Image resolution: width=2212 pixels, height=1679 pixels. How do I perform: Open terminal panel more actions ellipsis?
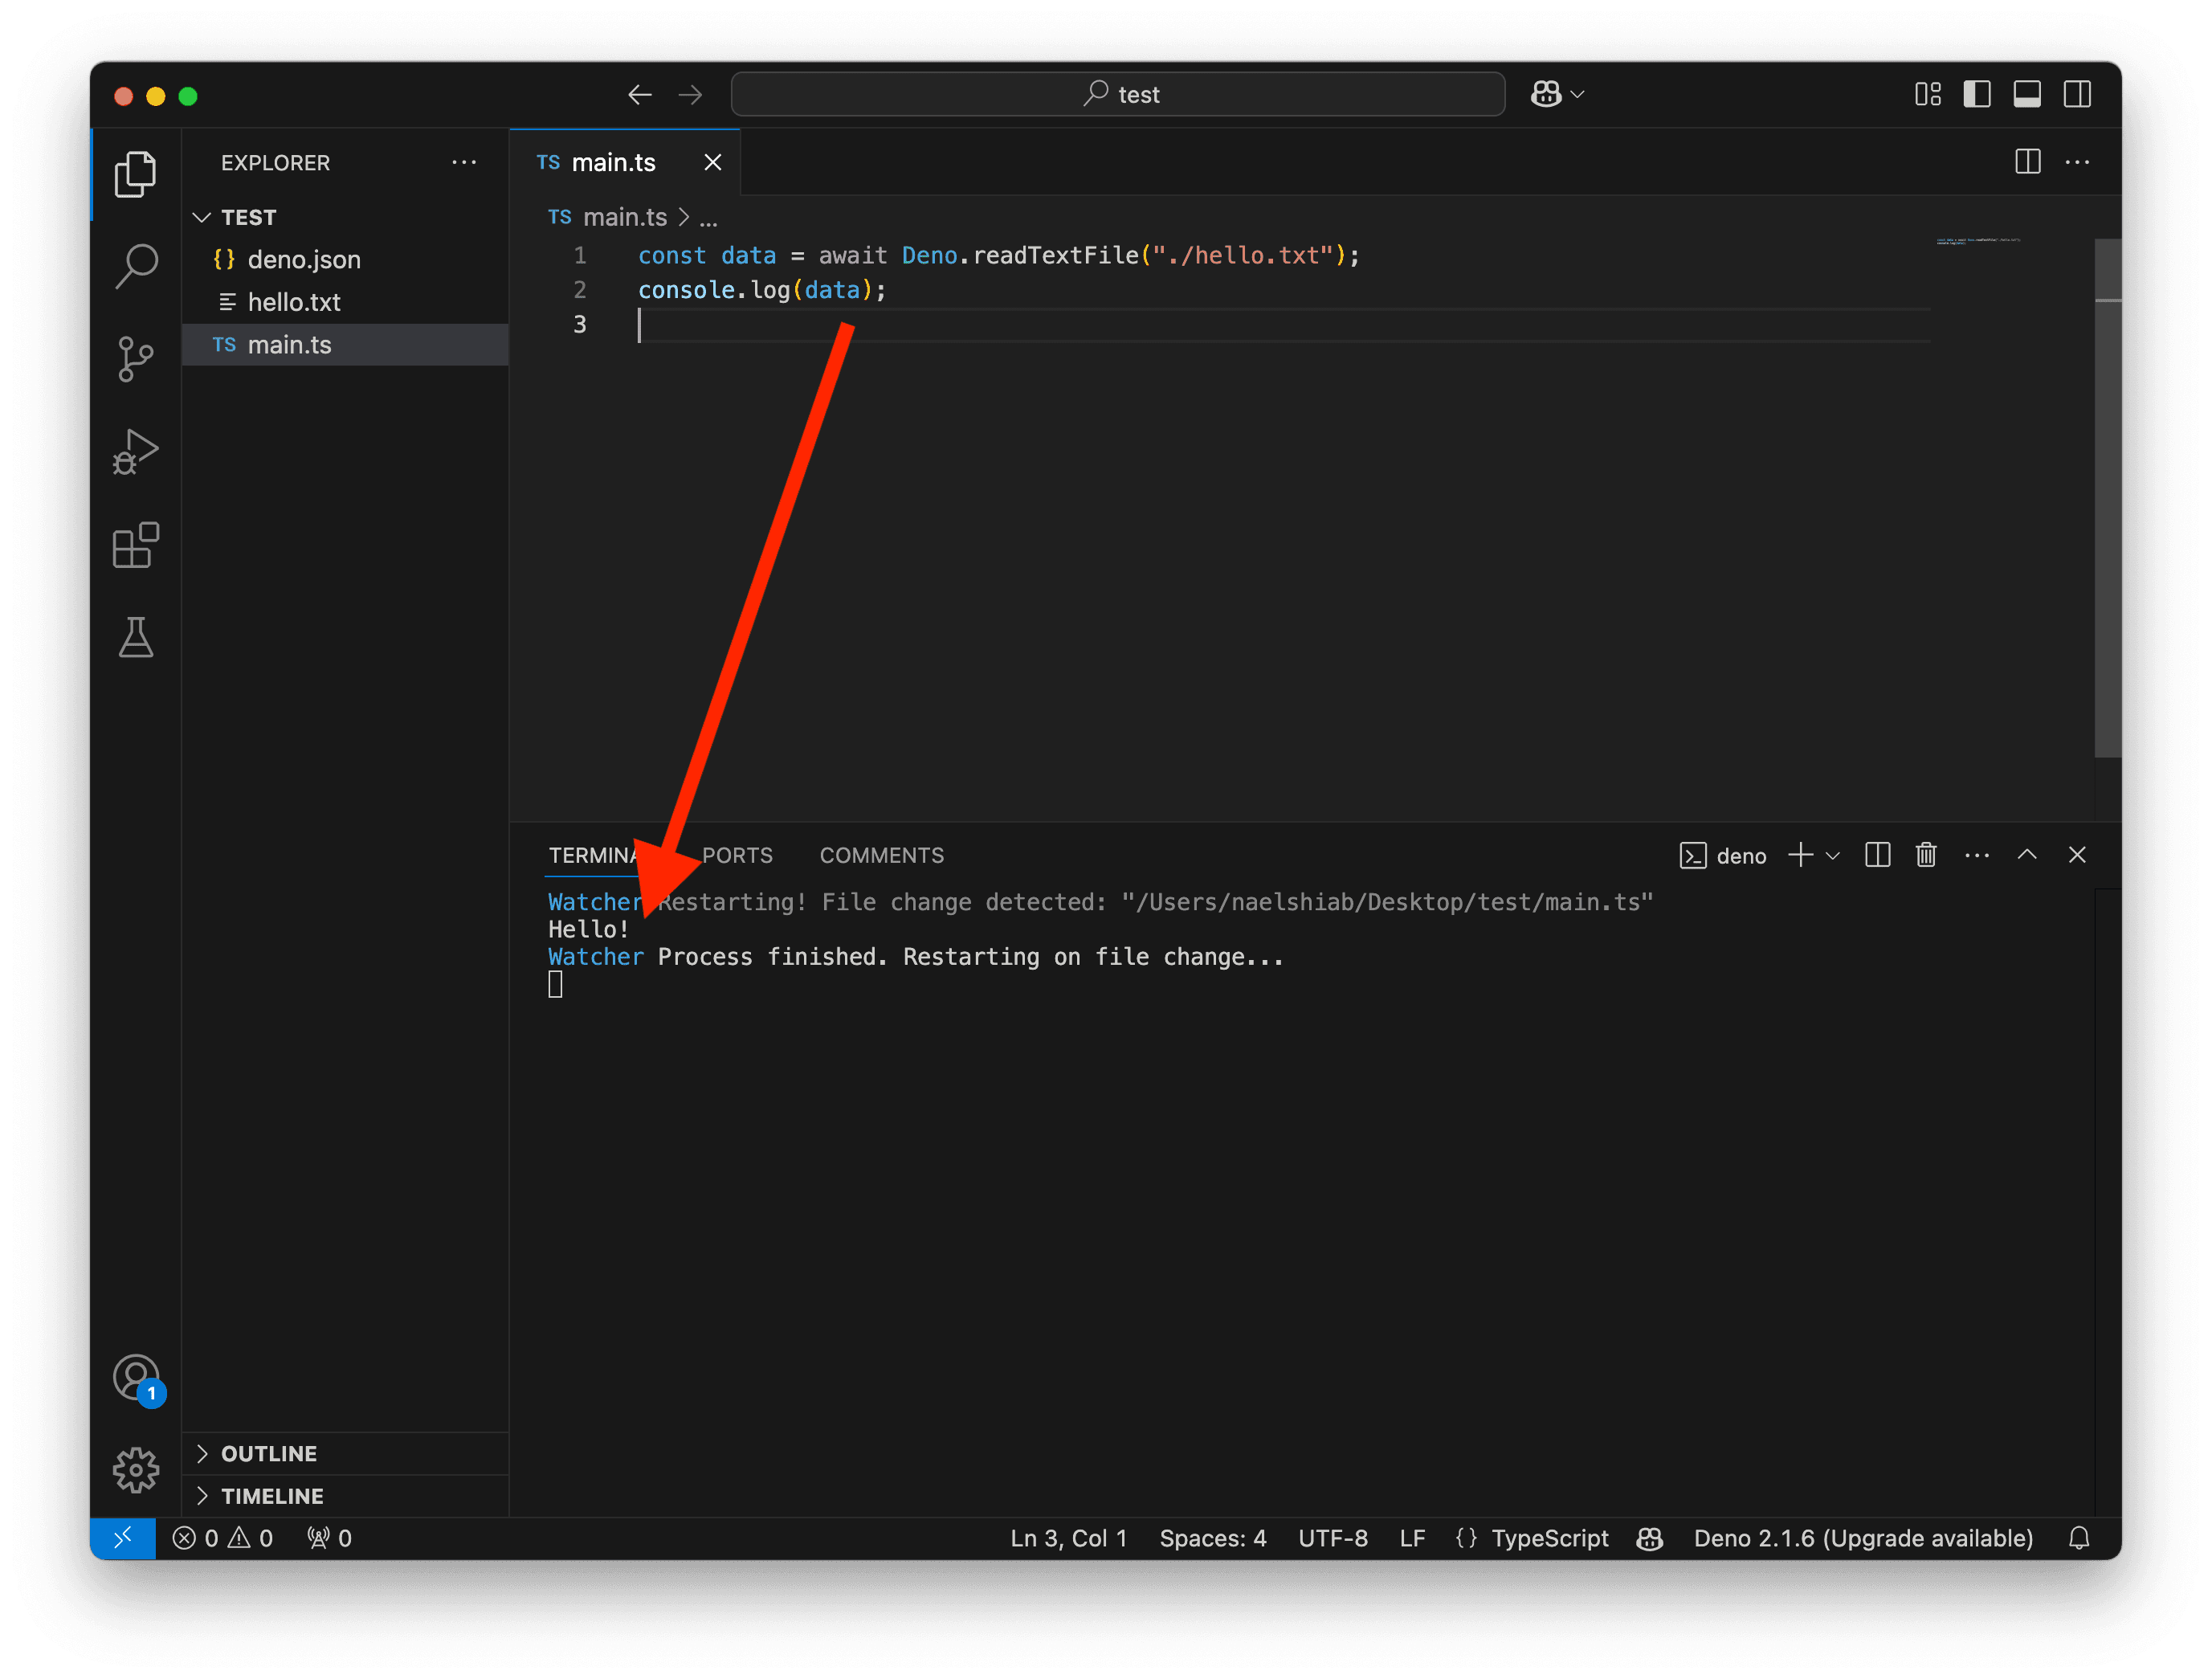point(1977,855)
